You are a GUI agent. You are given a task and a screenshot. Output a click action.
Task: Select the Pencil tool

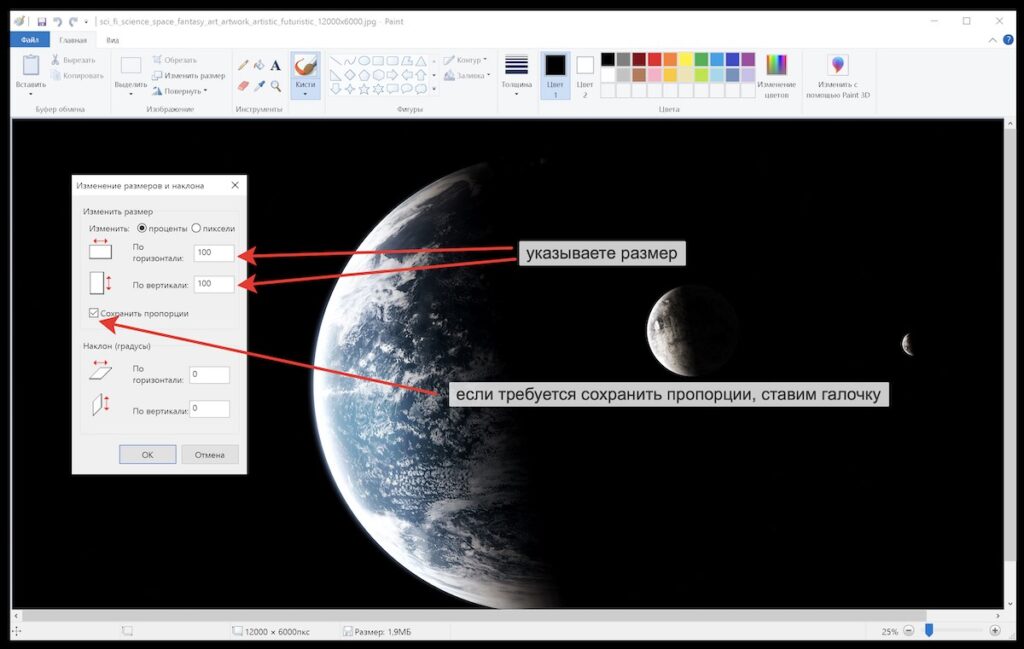tap(243, 65)
